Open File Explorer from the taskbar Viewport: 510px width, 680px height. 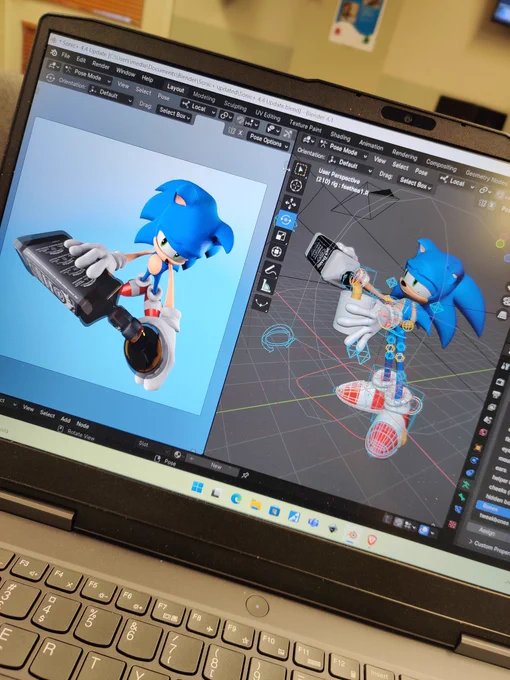coord(255,504)
